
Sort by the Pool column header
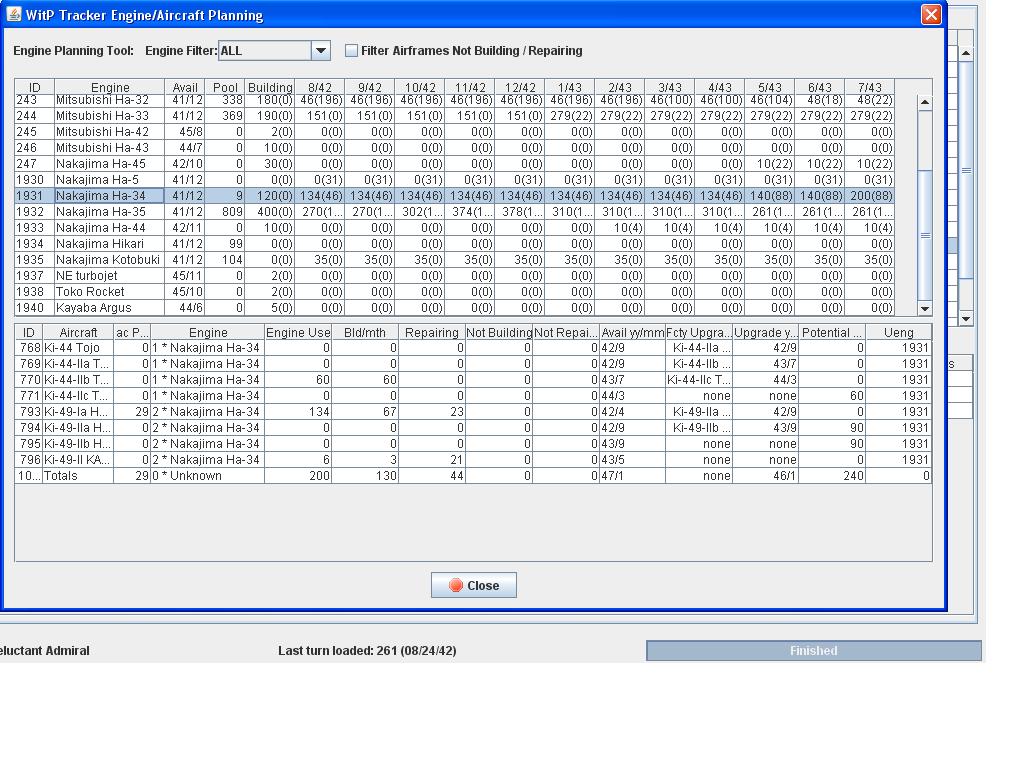(225, 87)
